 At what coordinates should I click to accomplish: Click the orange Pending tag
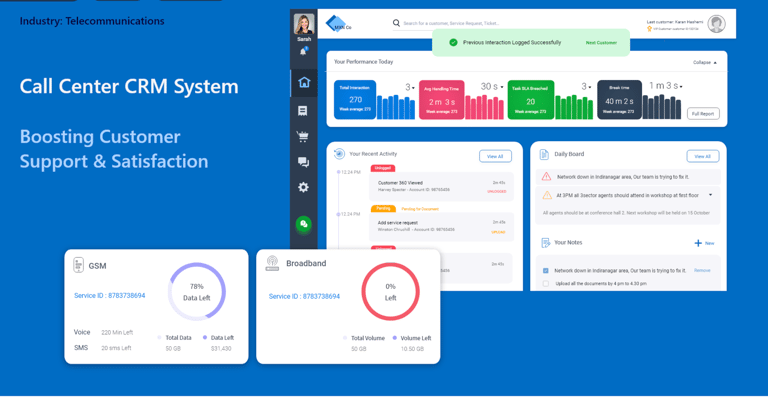(384, 209)
